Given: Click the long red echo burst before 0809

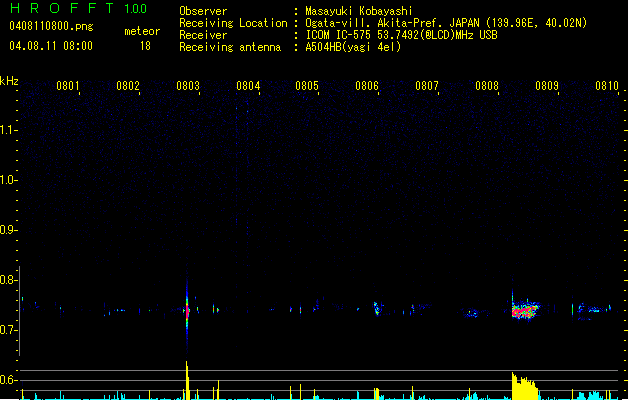Looking at the screenshot, I should [x=525, y=310].
